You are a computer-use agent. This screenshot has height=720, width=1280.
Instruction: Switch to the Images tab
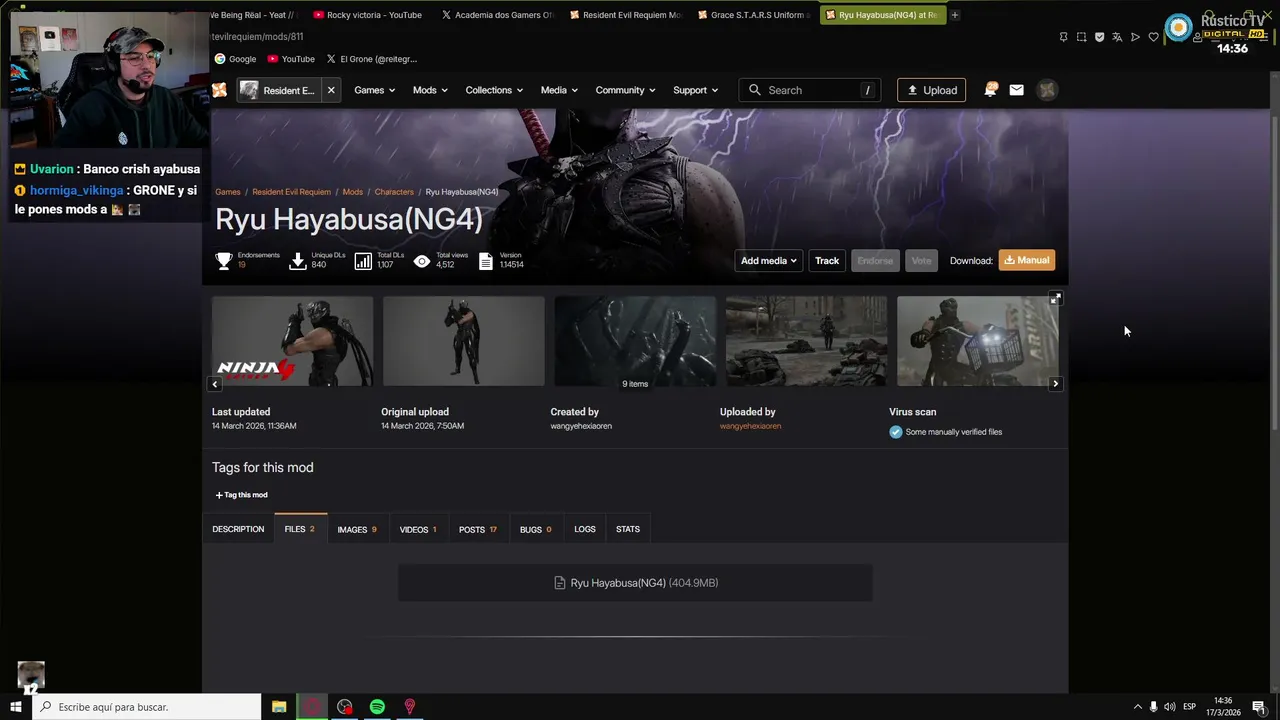pyautogui.click(x=357, y=529)
